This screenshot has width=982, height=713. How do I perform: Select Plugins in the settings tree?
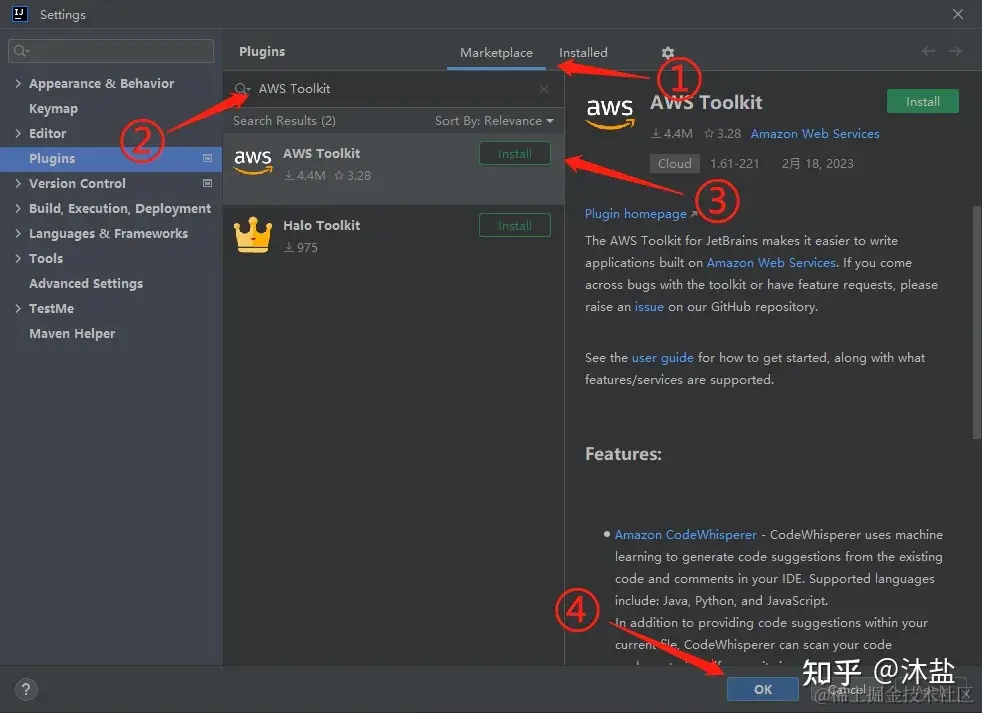pyautogui.click(x=111, y=159)
